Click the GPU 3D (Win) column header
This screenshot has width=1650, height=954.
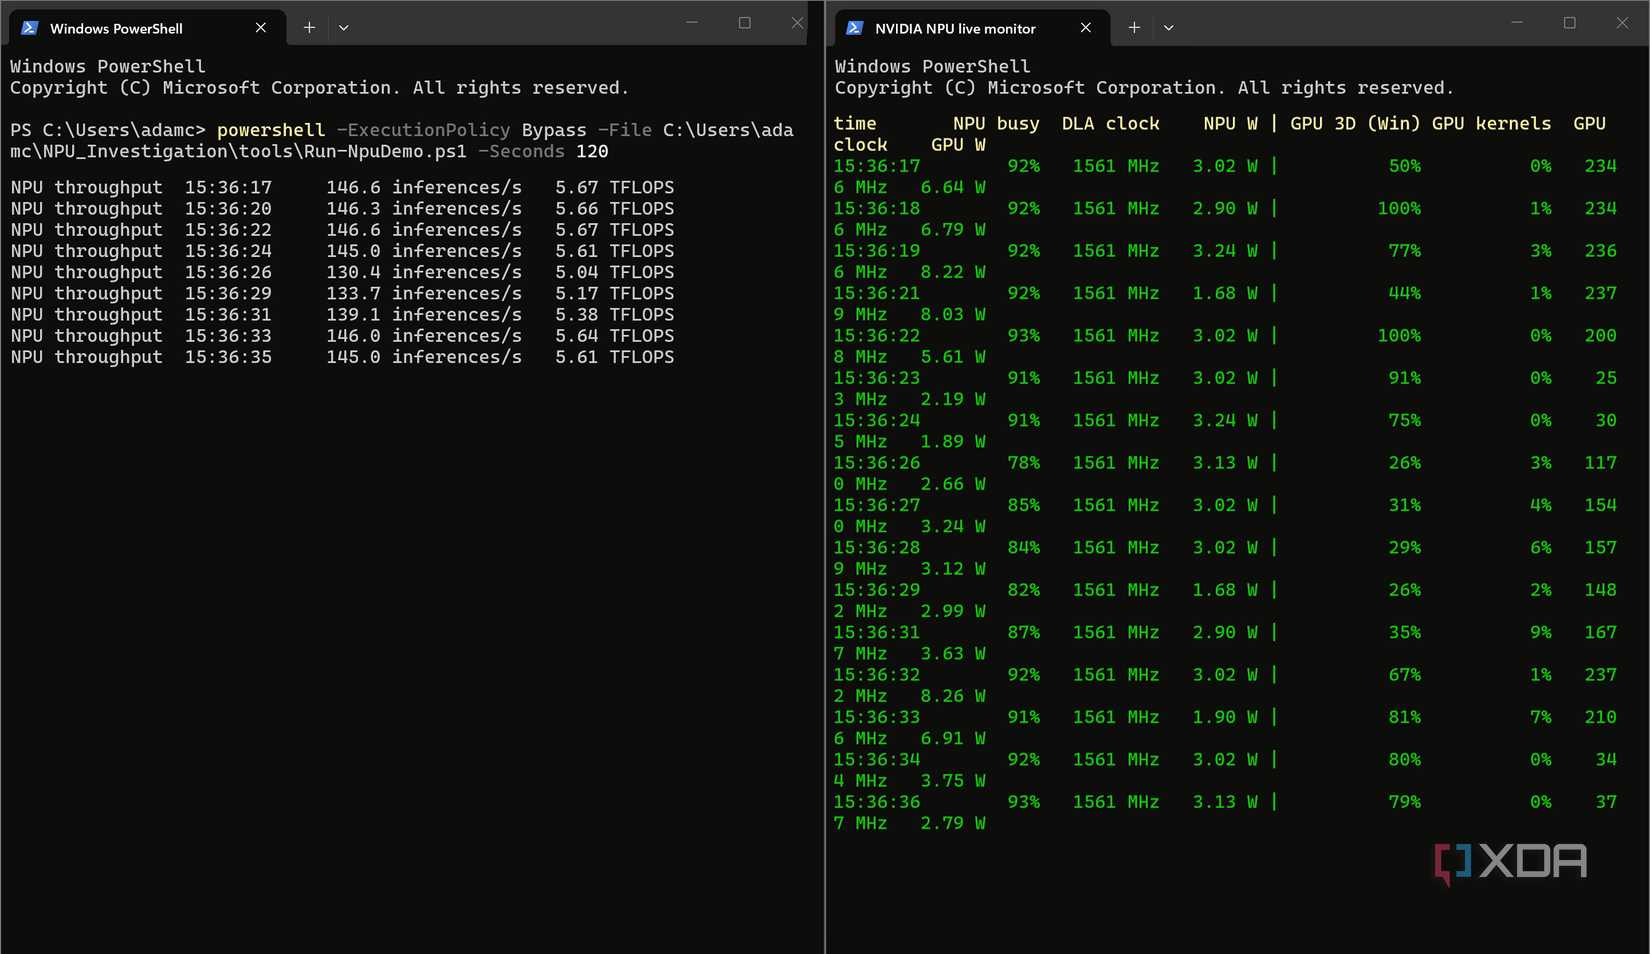click(x=1355, y=124)
